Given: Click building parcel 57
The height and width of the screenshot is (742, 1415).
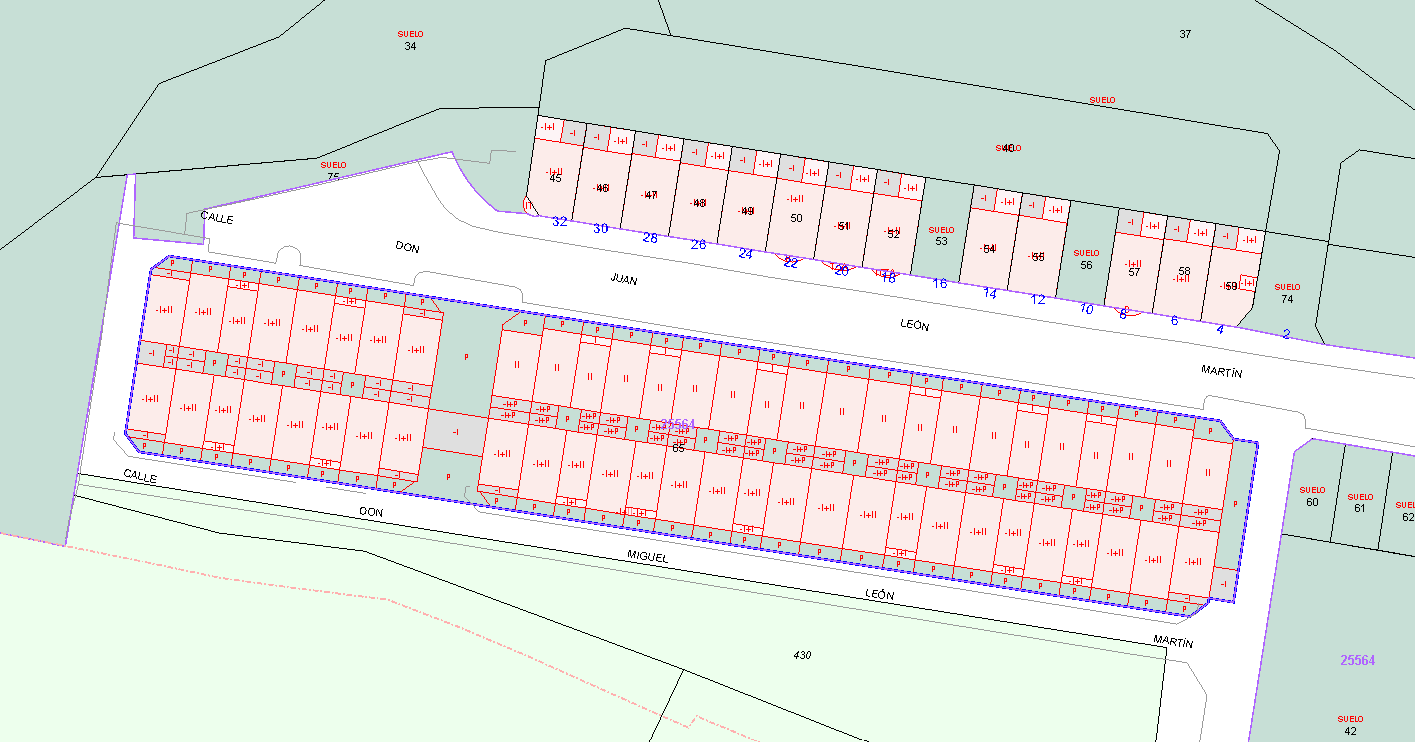Looking at the screenshot, I should pos(1133,272).
